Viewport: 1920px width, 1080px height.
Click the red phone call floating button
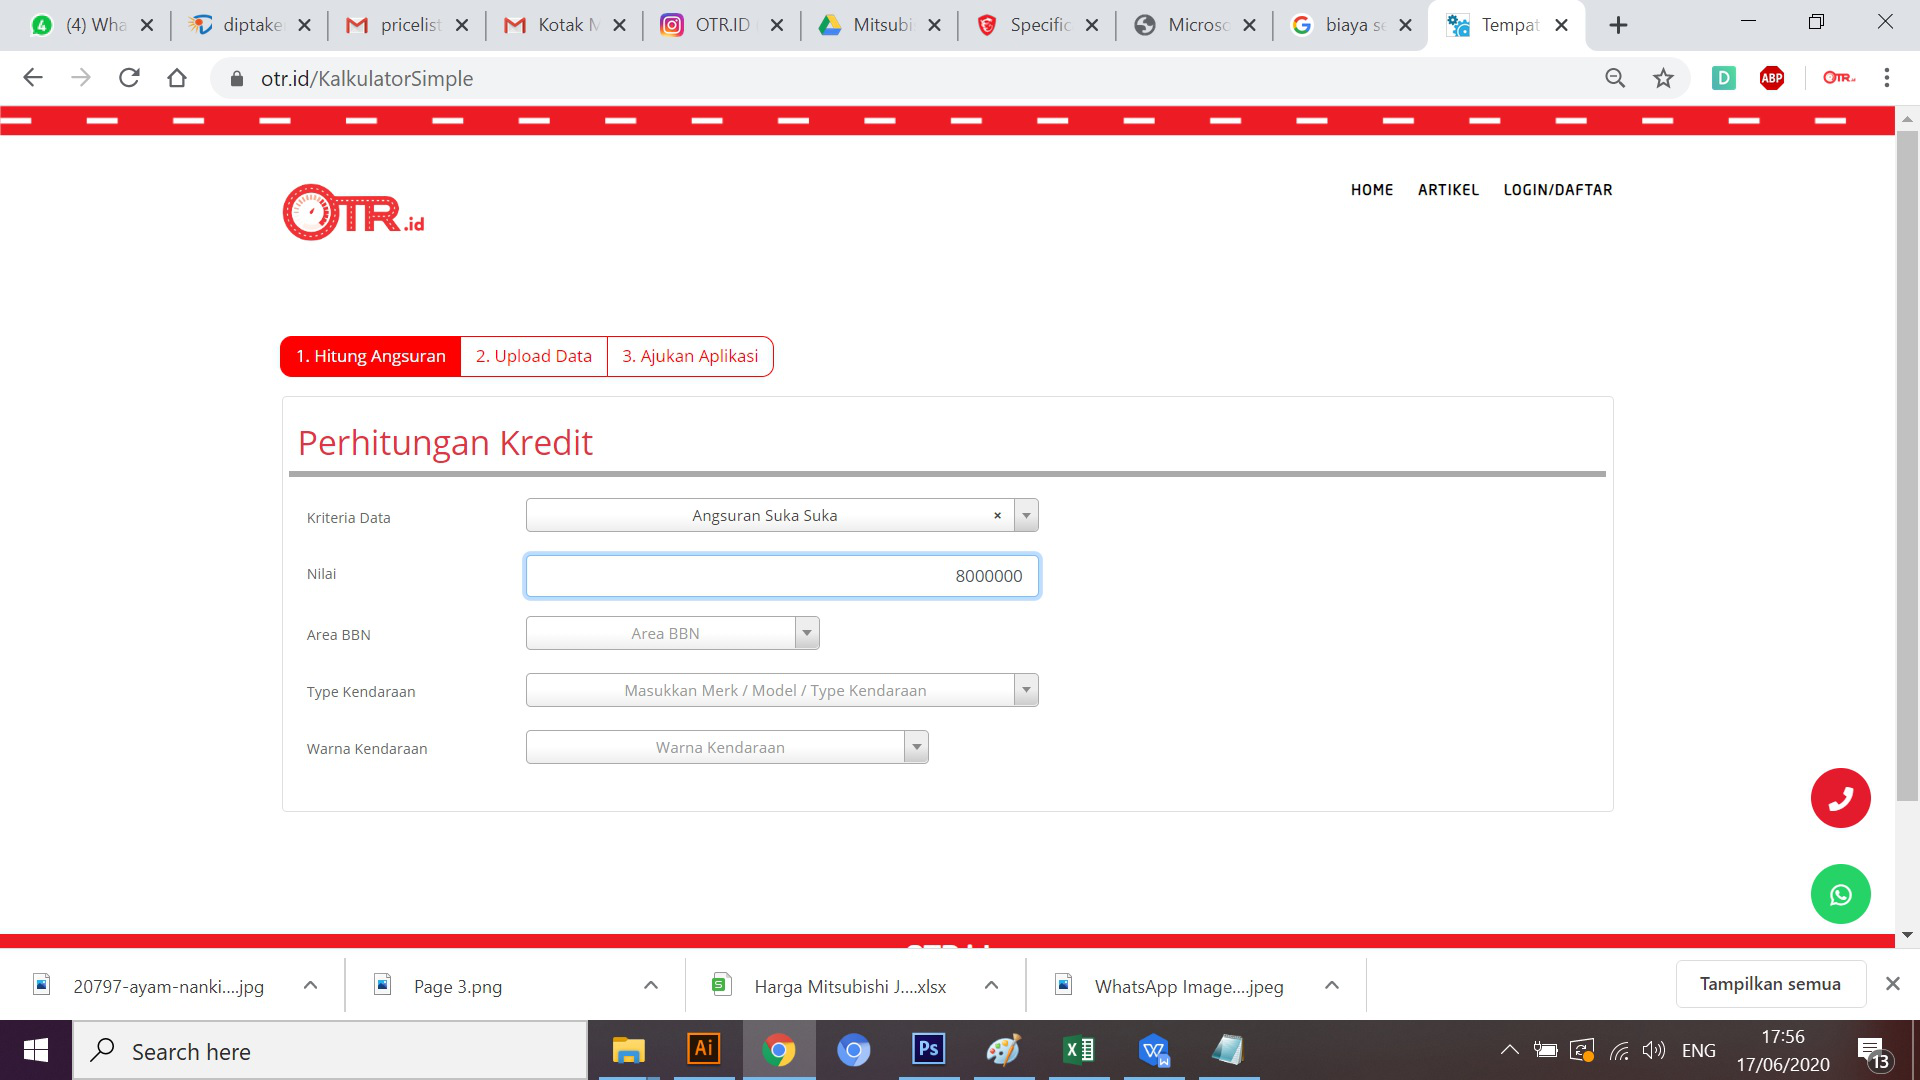pyautogui.click(x=1840, y=798)
